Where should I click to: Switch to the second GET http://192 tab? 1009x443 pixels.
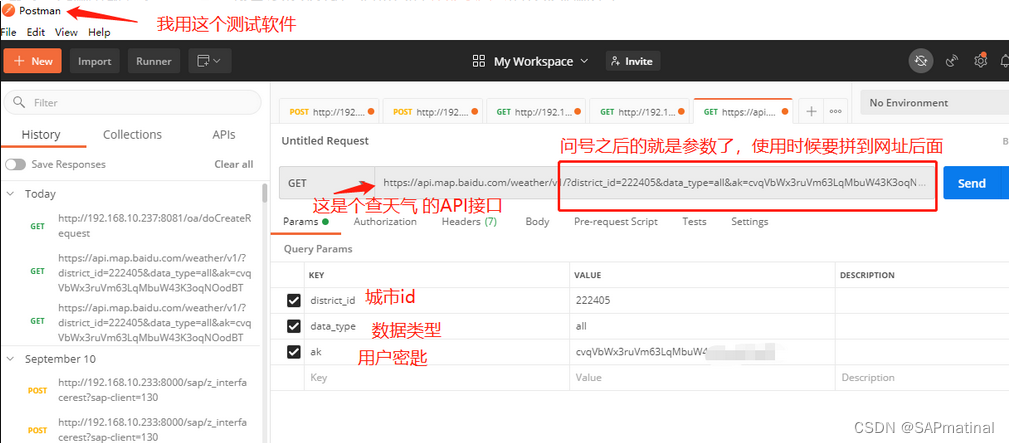[x=639, y=111]
